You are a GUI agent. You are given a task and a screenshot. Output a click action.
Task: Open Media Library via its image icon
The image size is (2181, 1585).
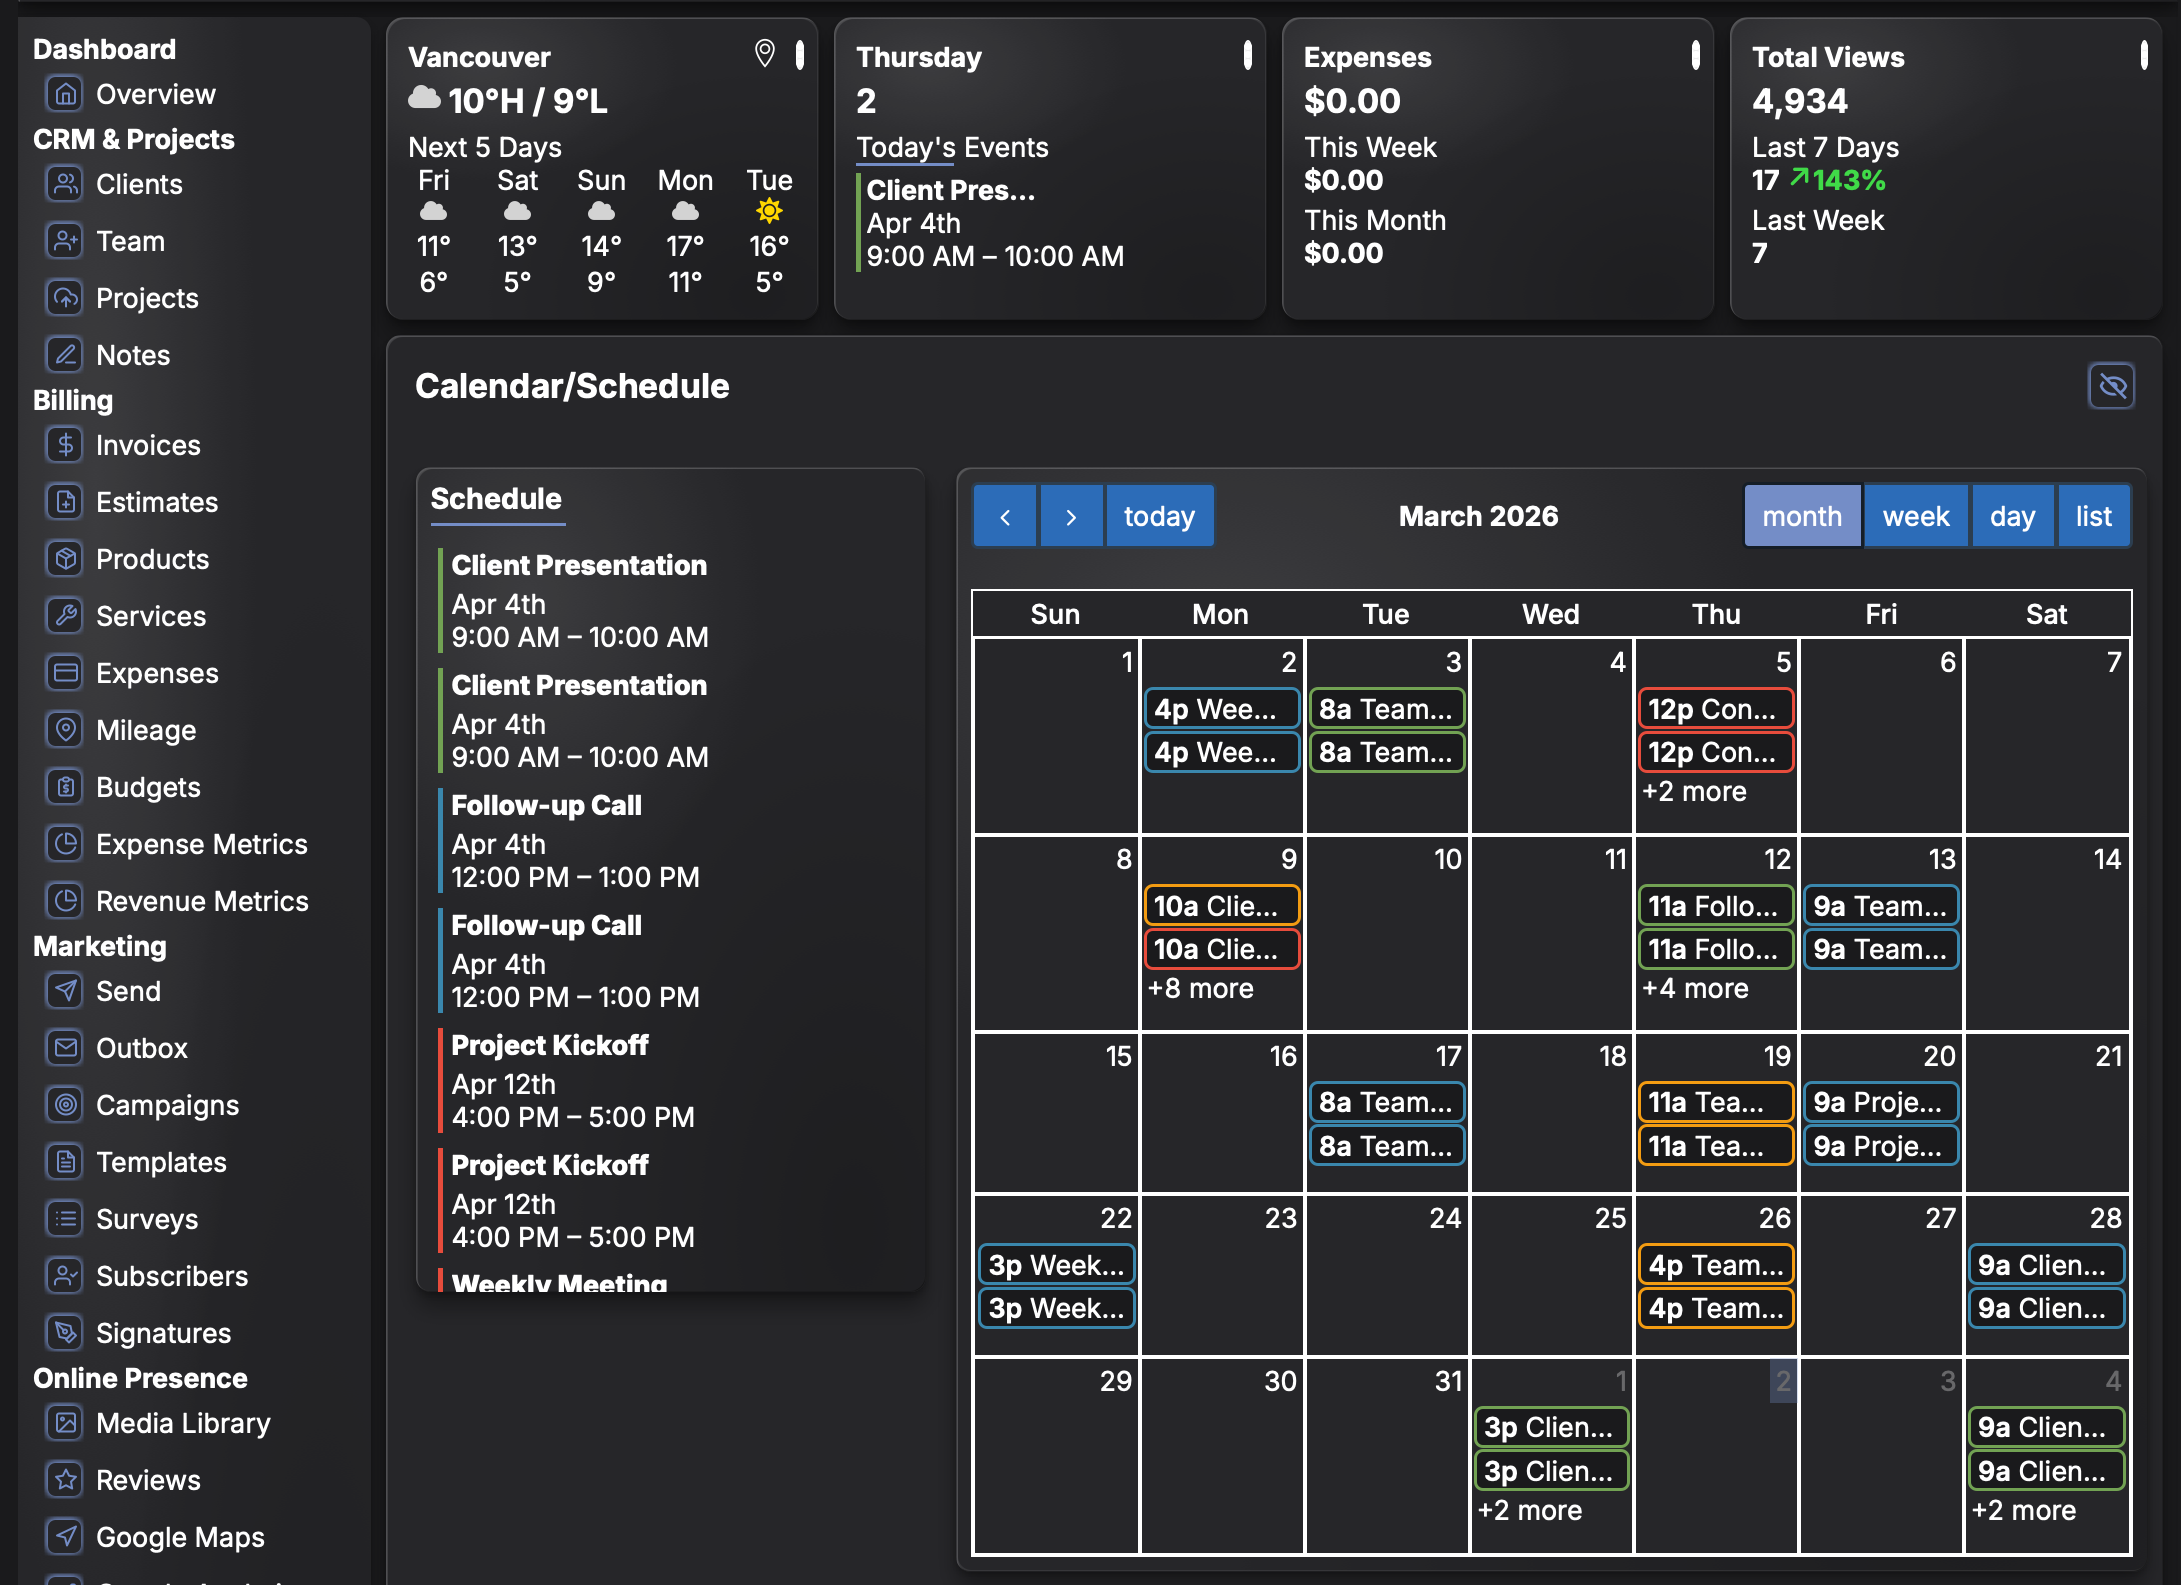65,1423
